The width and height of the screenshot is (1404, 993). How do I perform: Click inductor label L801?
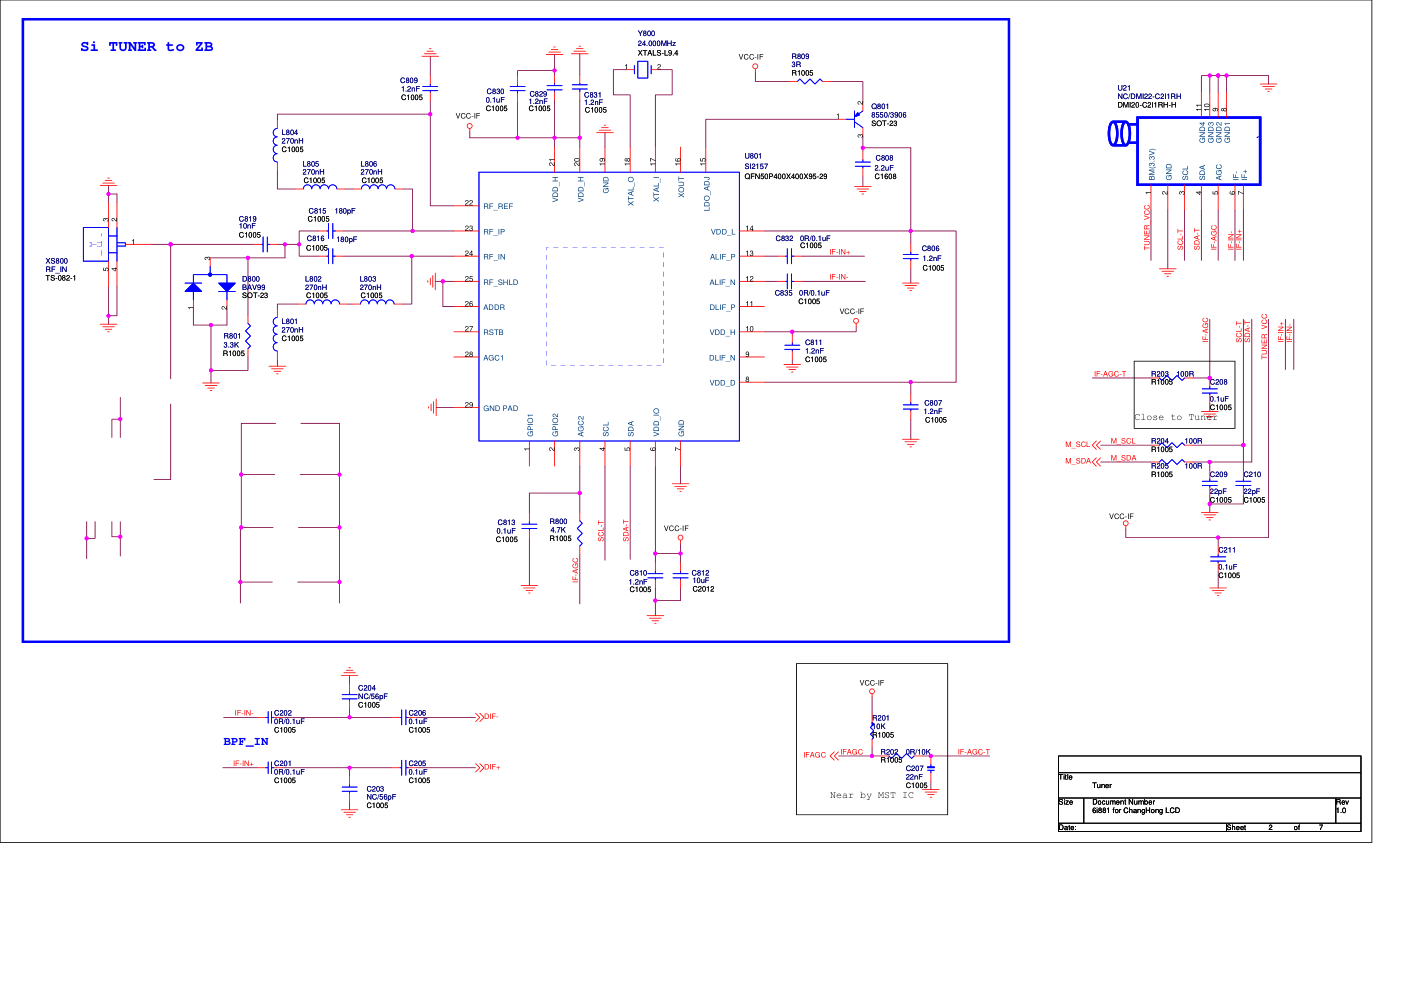290,322
